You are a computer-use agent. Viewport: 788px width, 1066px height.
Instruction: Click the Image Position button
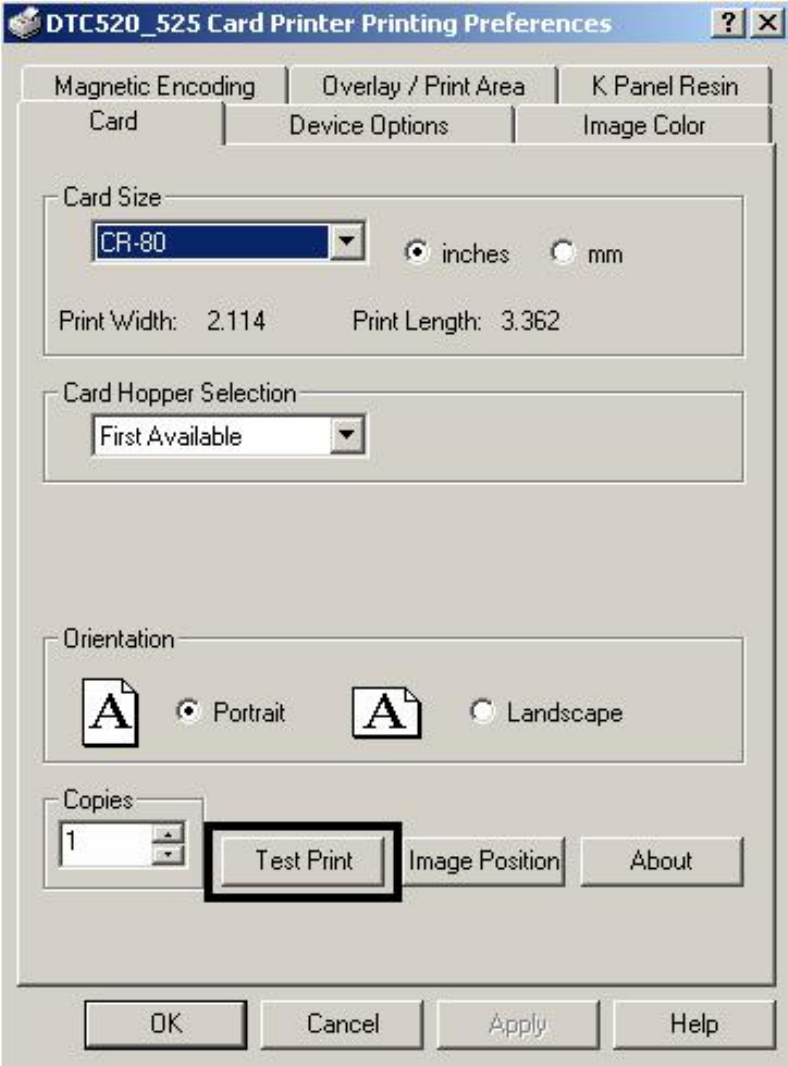(x=484, y=860)
